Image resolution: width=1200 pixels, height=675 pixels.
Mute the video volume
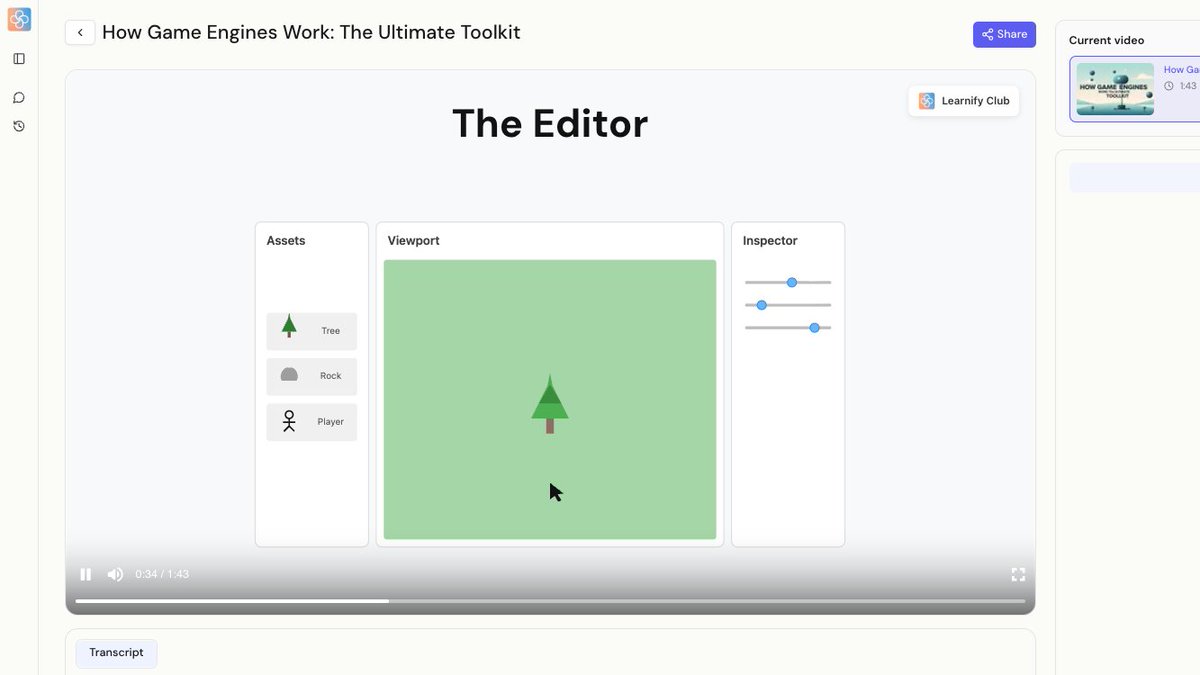[115, 574]
